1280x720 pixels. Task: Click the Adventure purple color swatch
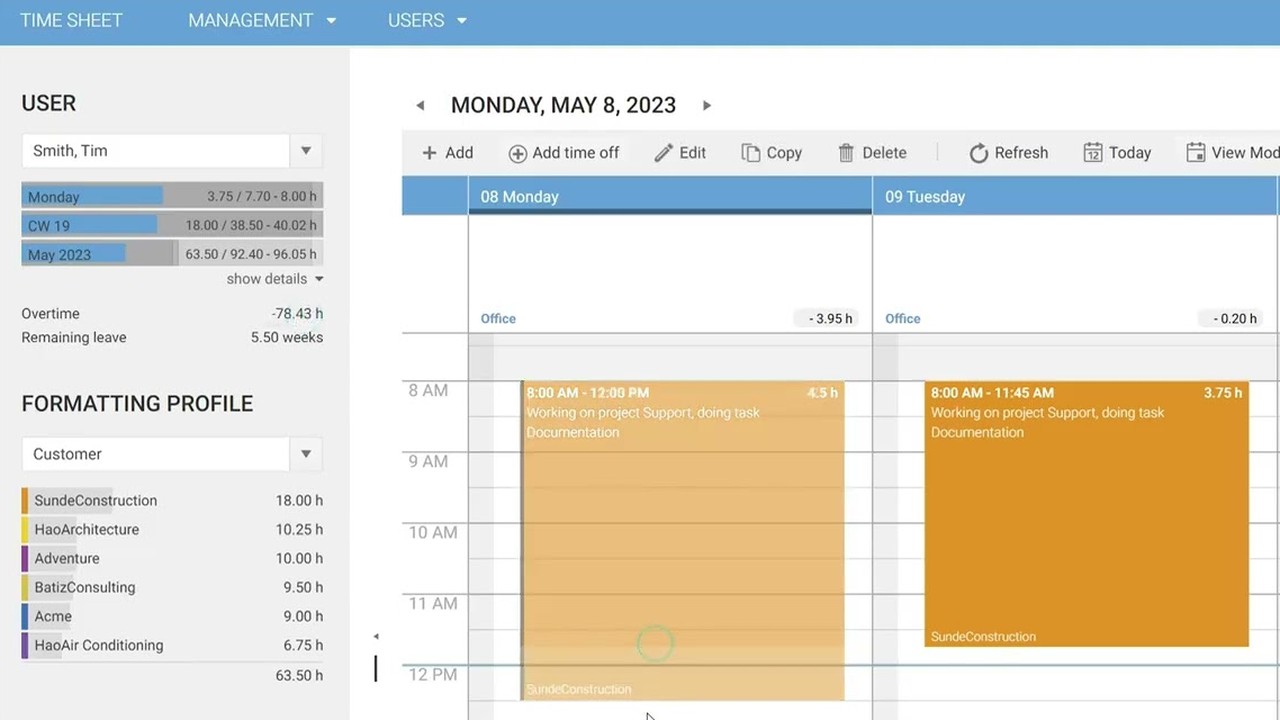click(x=25, y=558)
